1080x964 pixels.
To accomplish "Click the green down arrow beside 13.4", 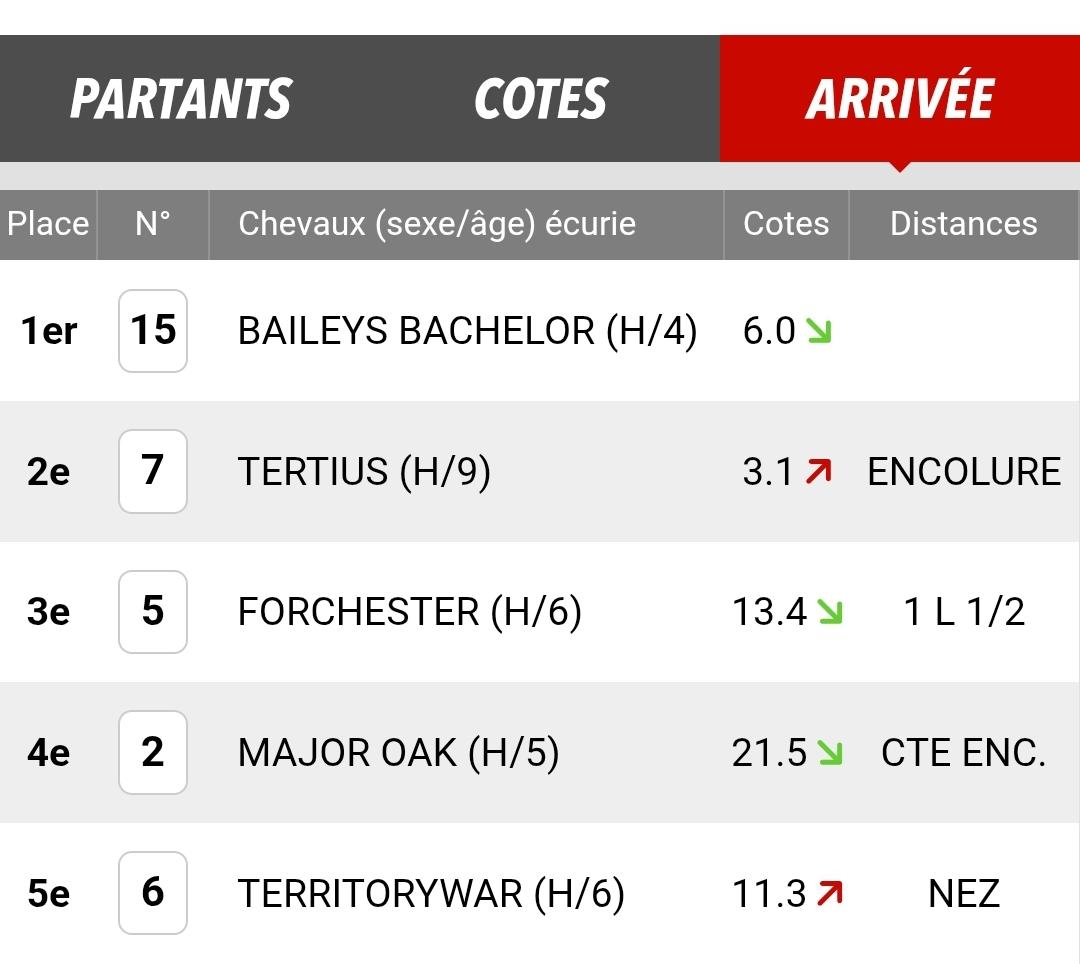I will click(830, 612).
